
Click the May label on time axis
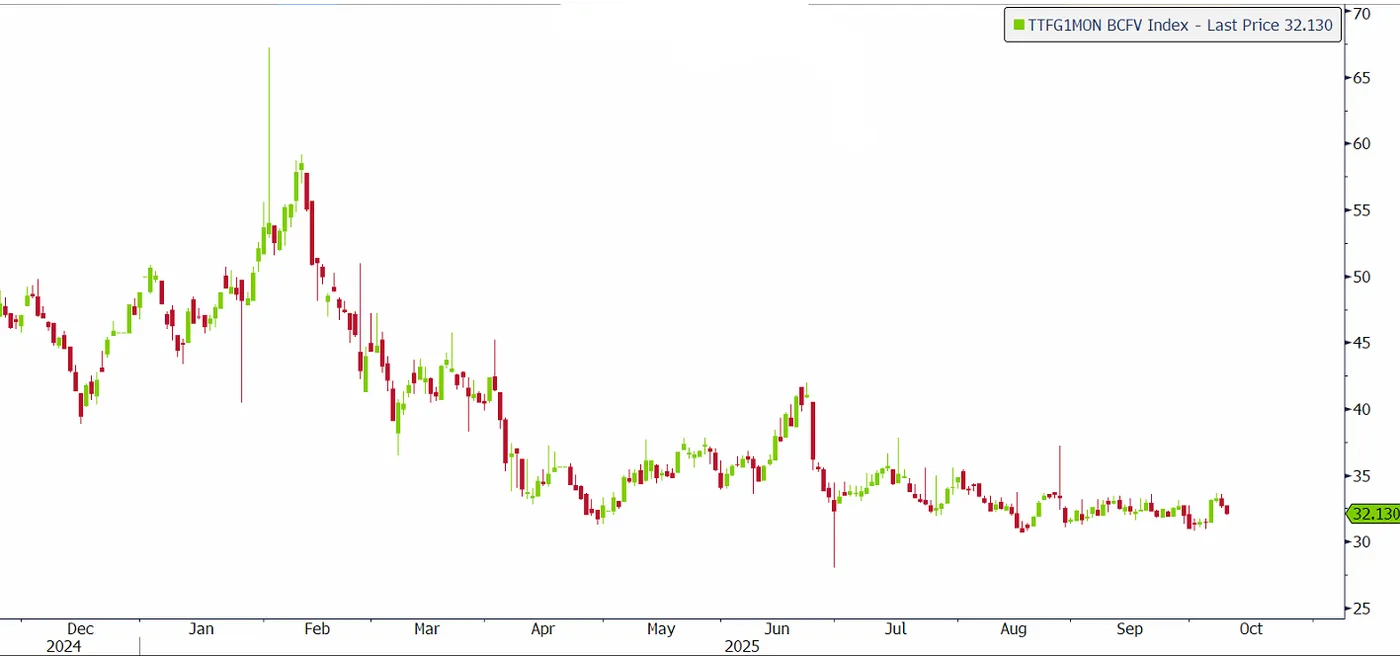click(x=660, y=629)
